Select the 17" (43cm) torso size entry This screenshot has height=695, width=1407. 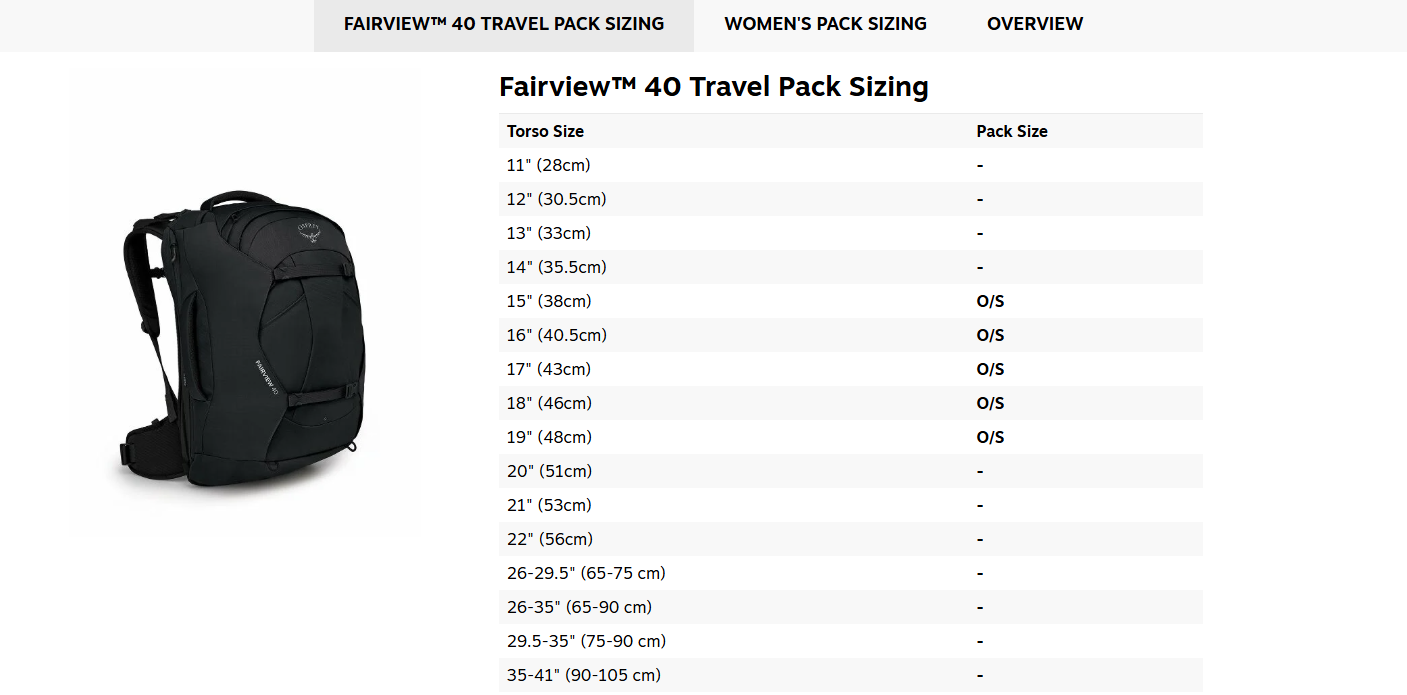[549, 369]
